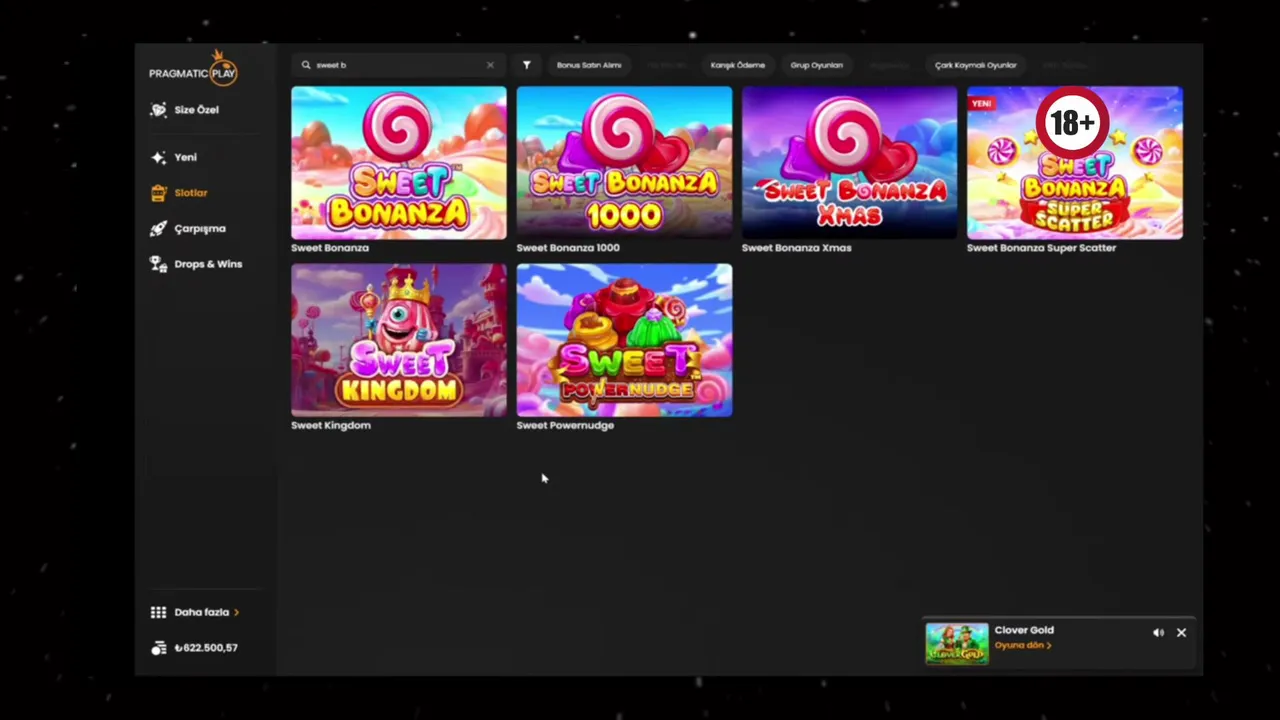Click the Oyuna dön link
Screen dimensions: 1280x720
(x=1023, y=646)
